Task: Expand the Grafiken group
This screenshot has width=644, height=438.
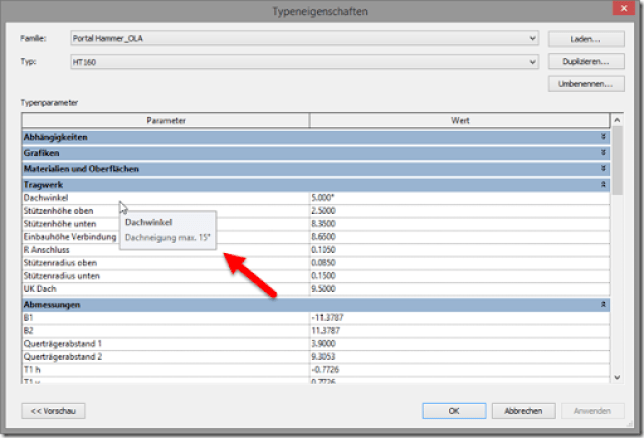Action: pyautogui.click(x=603, y=153)
